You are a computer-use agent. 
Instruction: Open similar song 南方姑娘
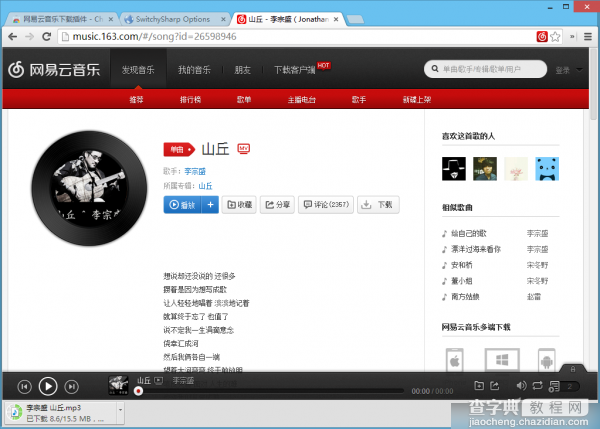465,296
